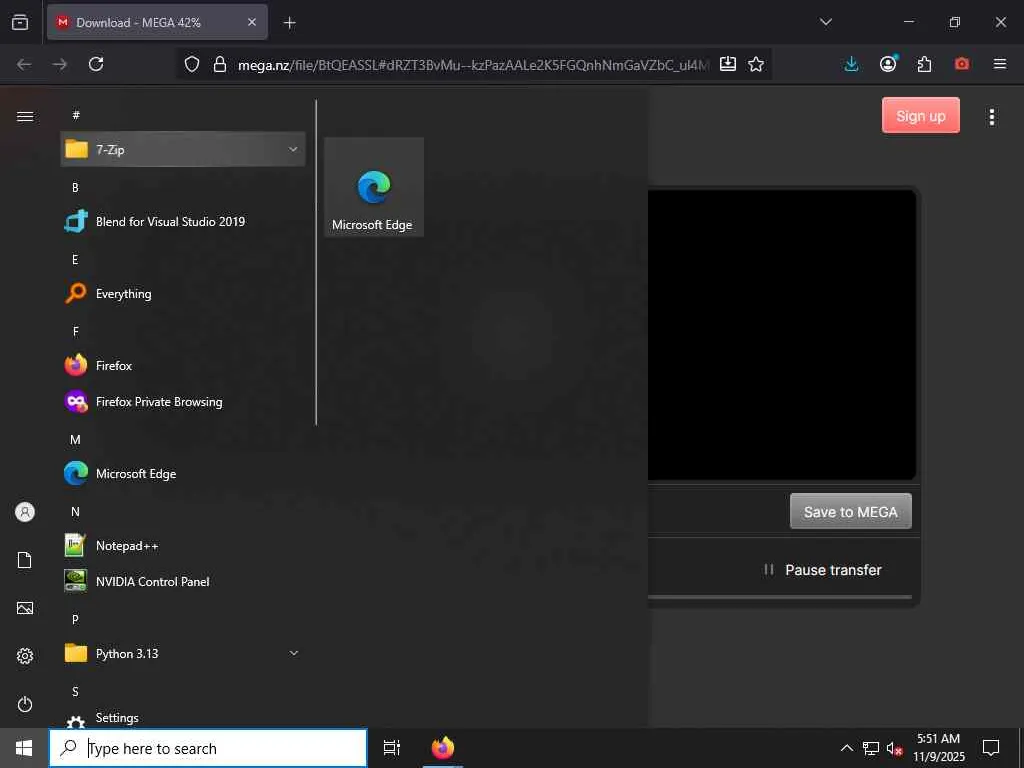Click the Microsoft Edge pinned tile

(x=374, y=187)
